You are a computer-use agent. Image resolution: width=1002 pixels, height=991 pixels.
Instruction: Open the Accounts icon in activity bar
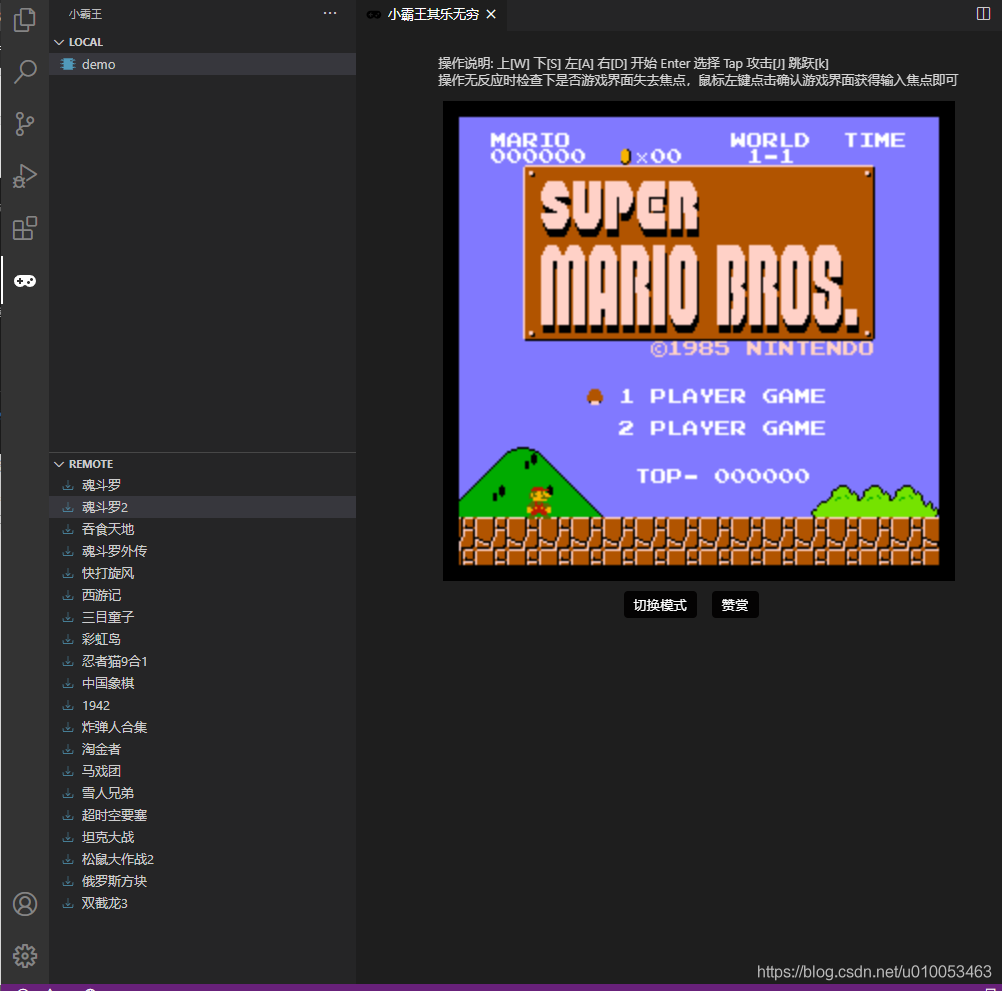tap(24, 904)
